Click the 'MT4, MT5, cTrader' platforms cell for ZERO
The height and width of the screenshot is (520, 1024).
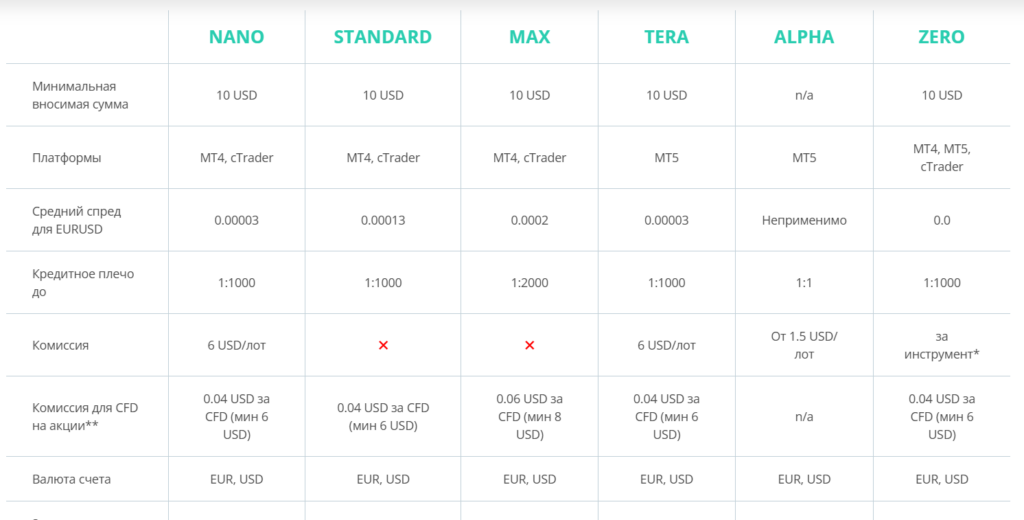pos(941,158)
